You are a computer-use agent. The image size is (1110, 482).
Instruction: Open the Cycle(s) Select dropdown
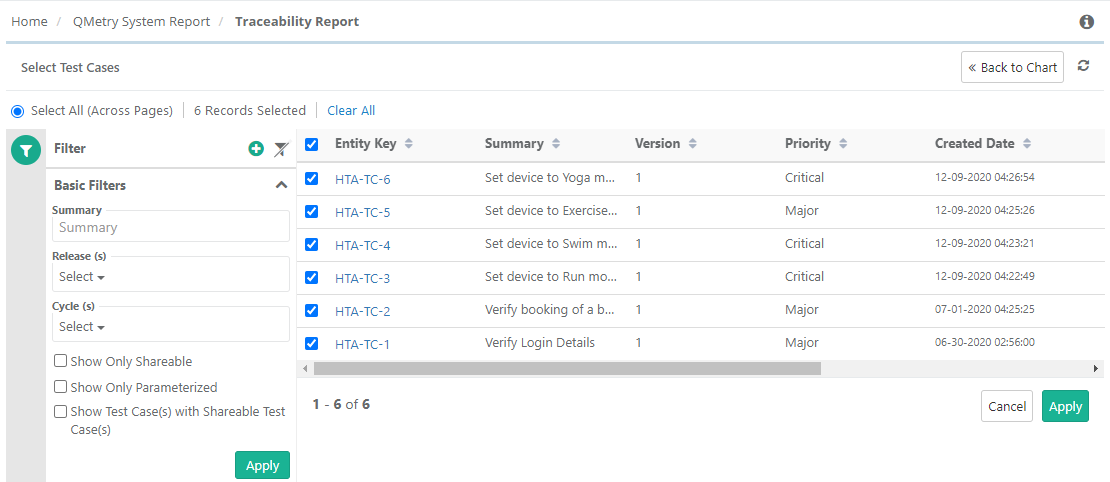[x=82, y=327]
